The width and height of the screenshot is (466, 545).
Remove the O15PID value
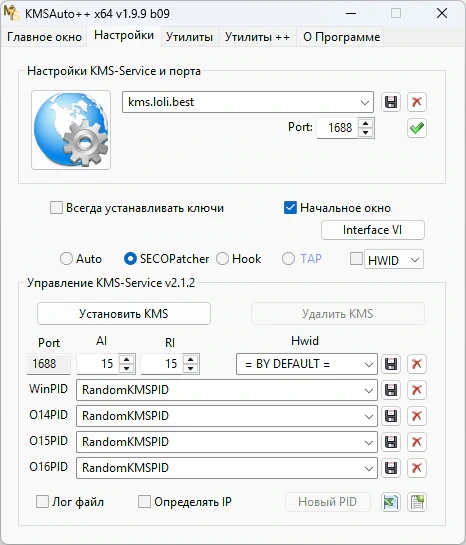point(417,442)
